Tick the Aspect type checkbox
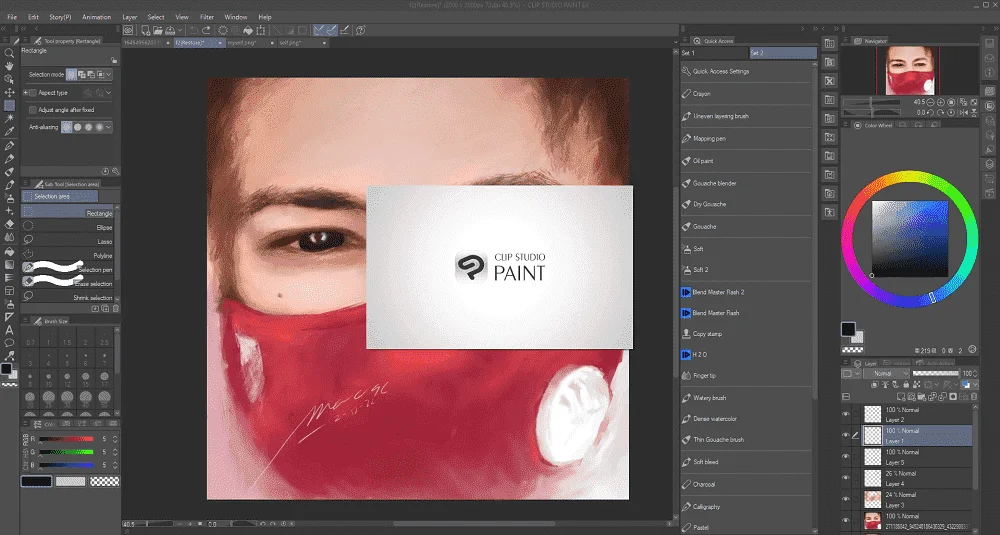The width and height of the screenshot is (1000, 535). pyautogui.click(x=33, y=92)
